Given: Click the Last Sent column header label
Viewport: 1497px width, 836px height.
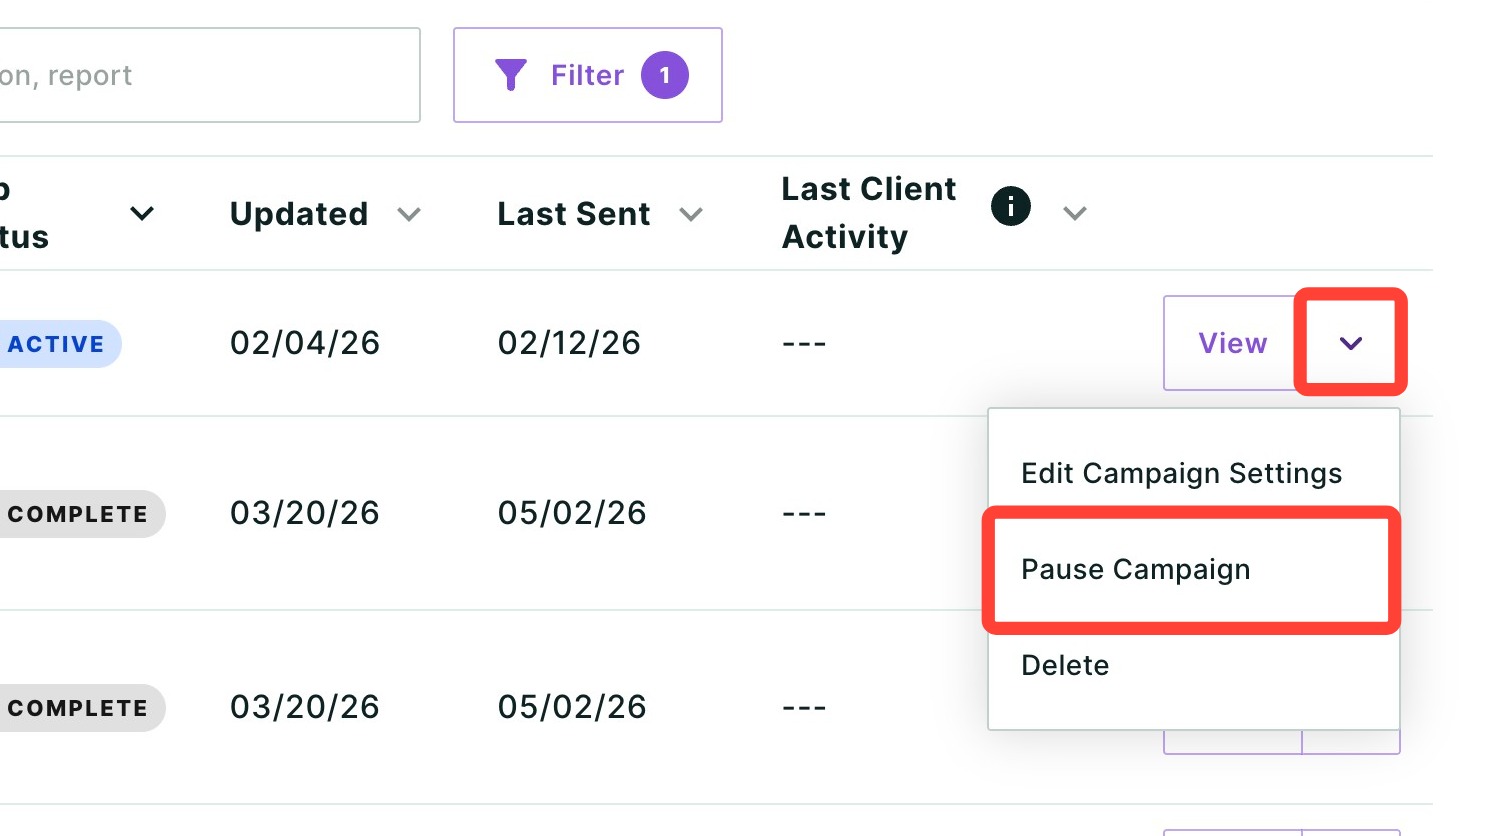Looking at the screenshot, I should click(574, 214).
